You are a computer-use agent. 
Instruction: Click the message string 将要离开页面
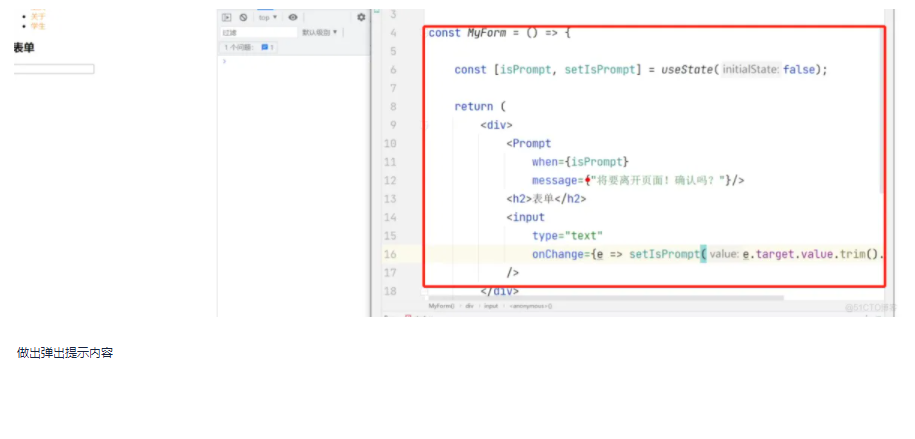657,180
